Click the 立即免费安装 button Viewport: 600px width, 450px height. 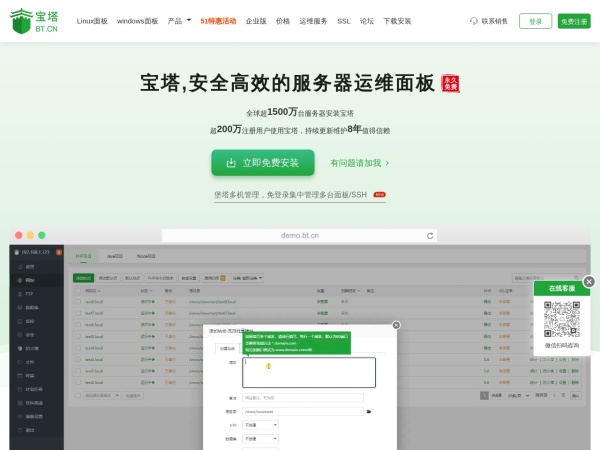click(263, 163)
